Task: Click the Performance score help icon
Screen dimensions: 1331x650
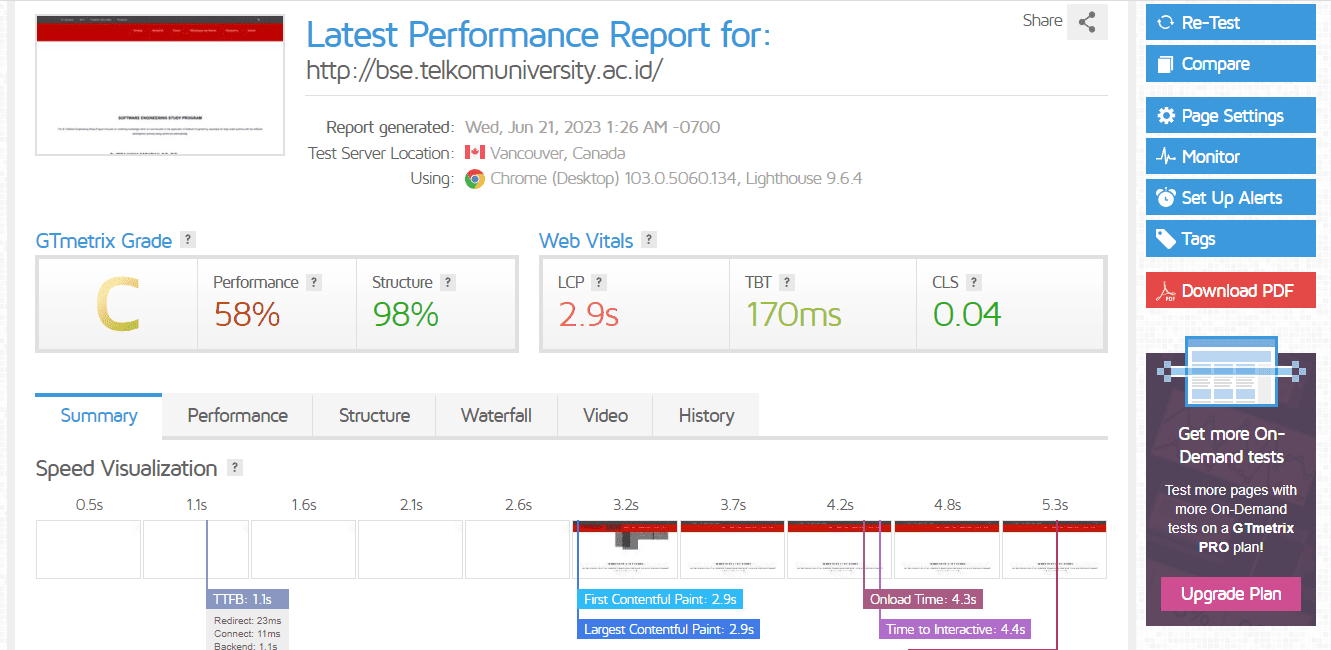Action: (x=314, y=282)
